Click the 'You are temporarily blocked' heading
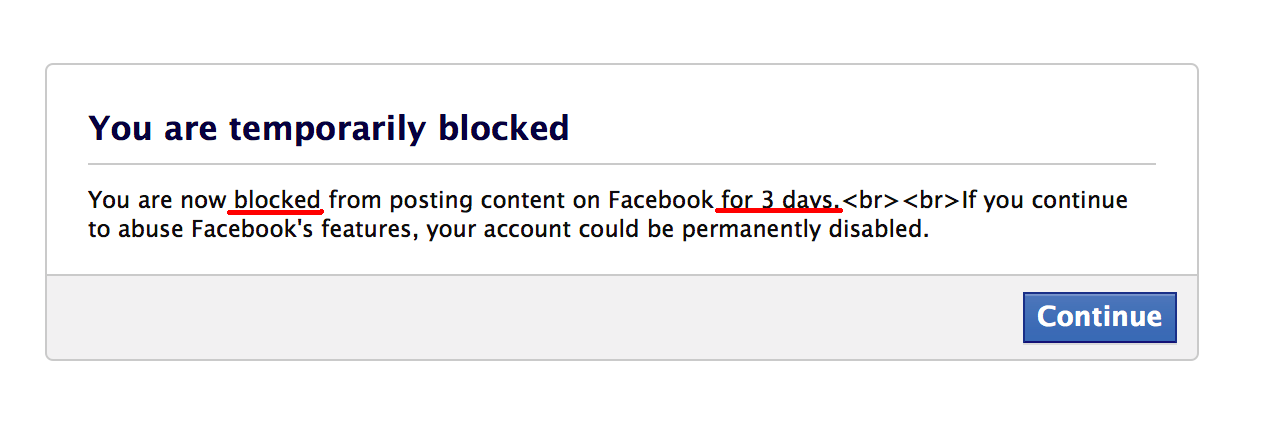1263x430 pixels. [x=328, y=128]
